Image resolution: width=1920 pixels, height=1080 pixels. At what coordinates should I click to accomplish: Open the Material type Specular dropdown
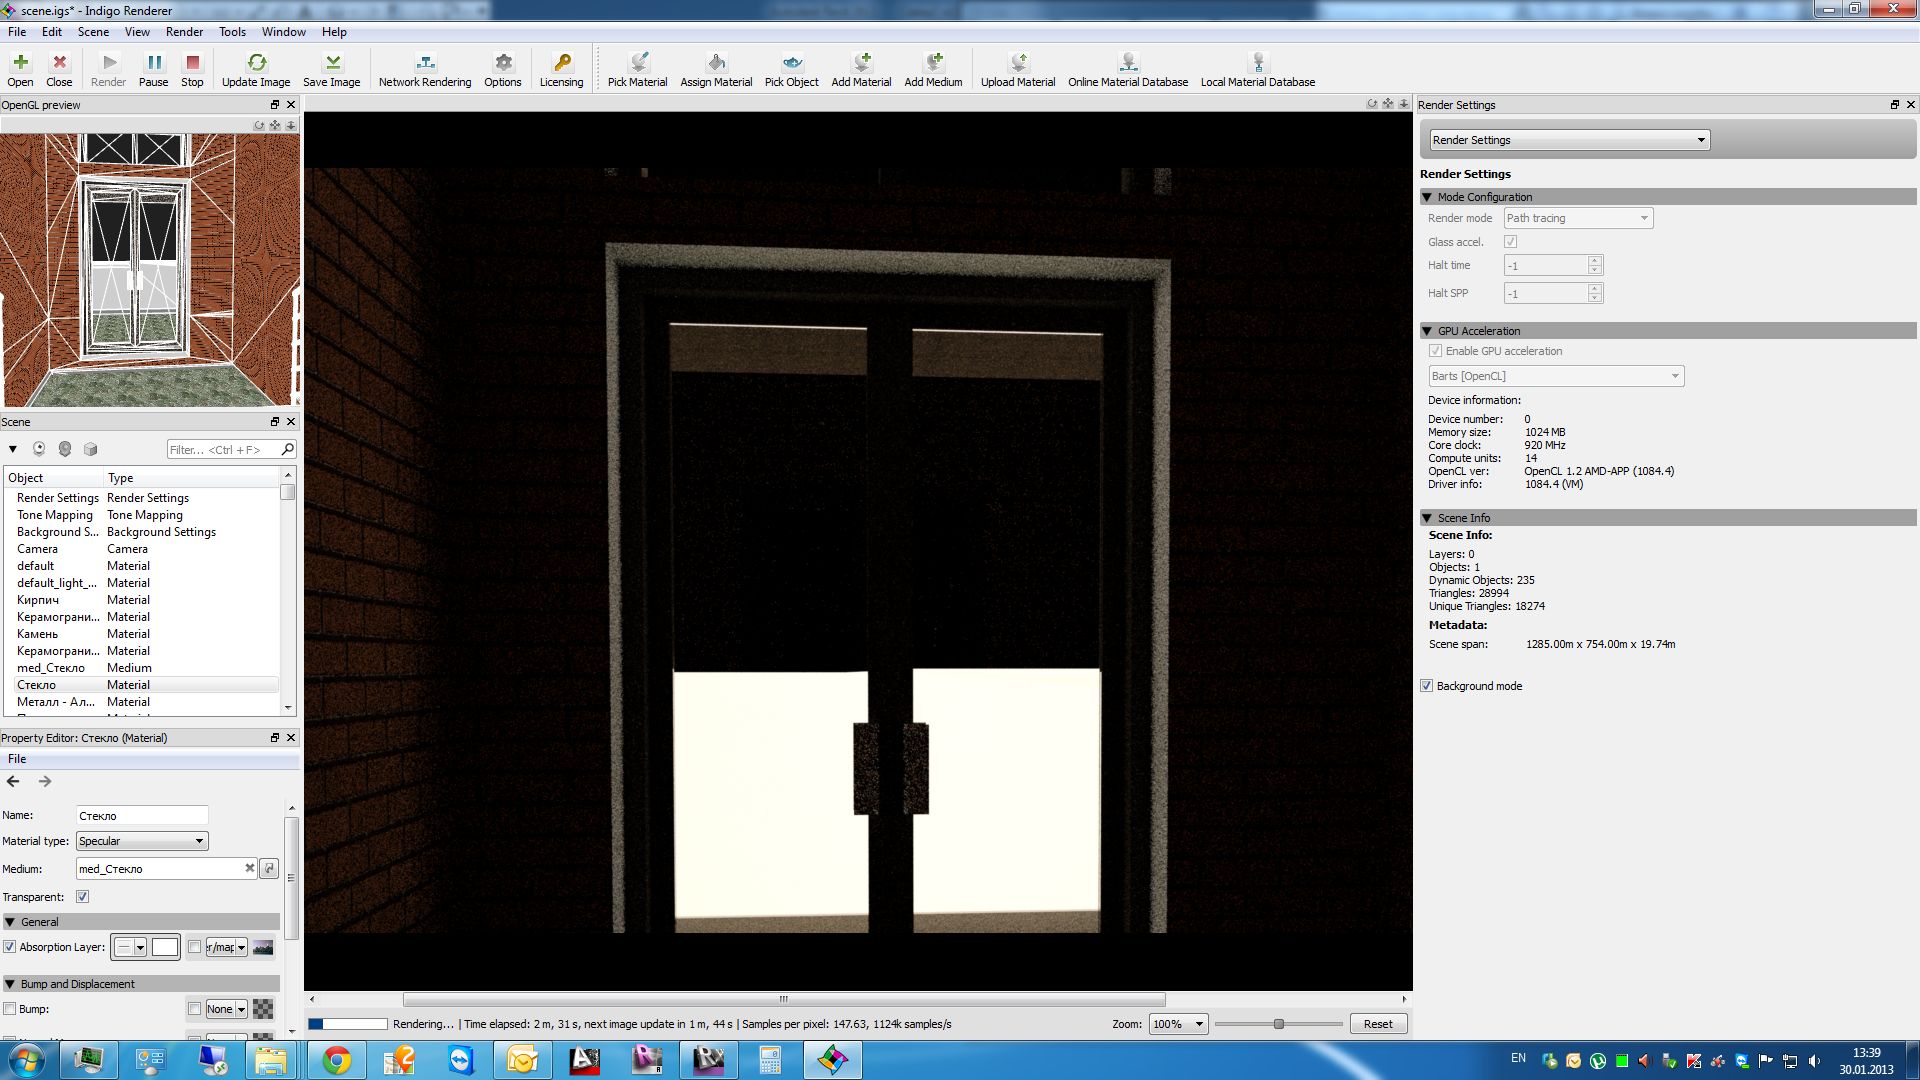click(x=142, y=841)
